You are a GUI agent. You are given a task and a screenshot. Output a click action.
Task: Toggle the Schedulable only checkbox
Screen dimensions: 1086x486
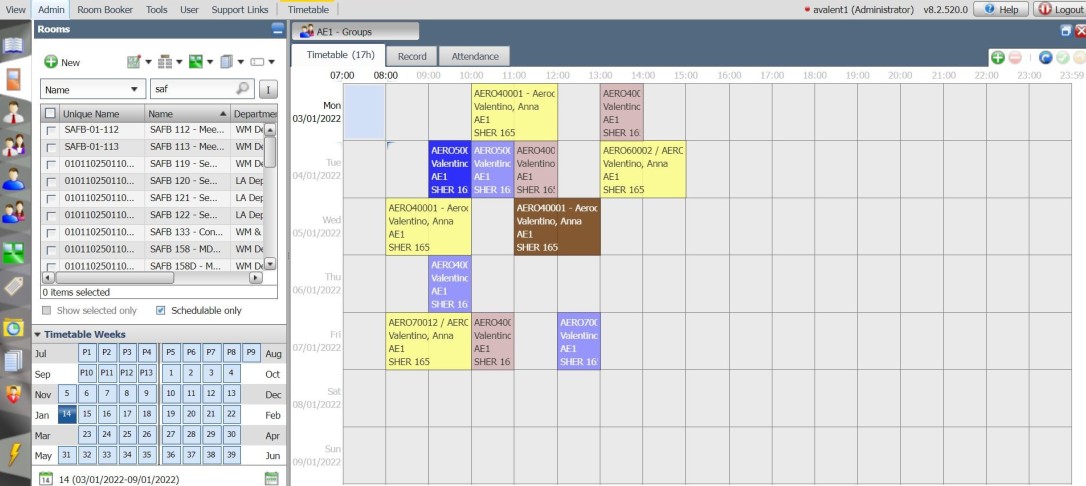[x=163, y=310]
